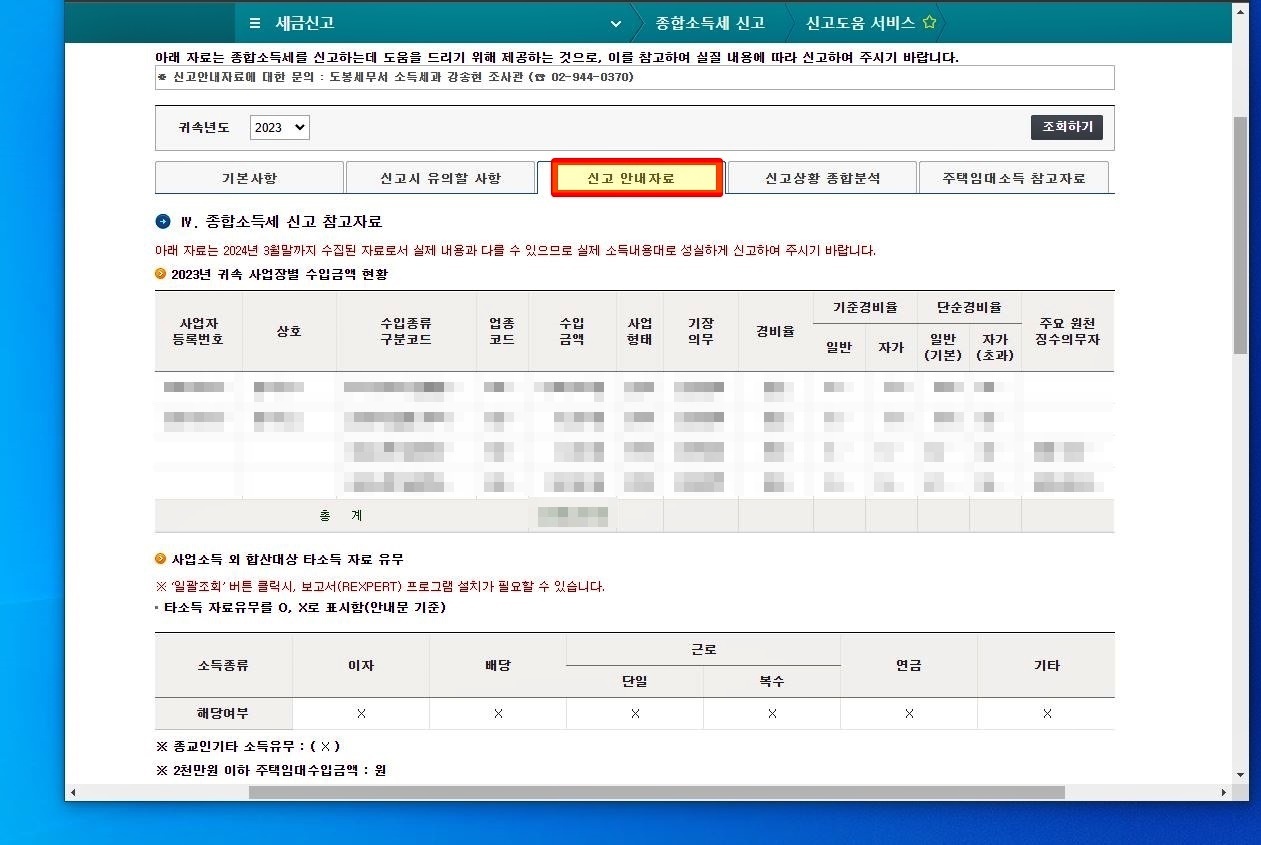Open the 주택임대소득 참고자료 tab
The image size is (1261, 845).
(x=1014, y=178)
